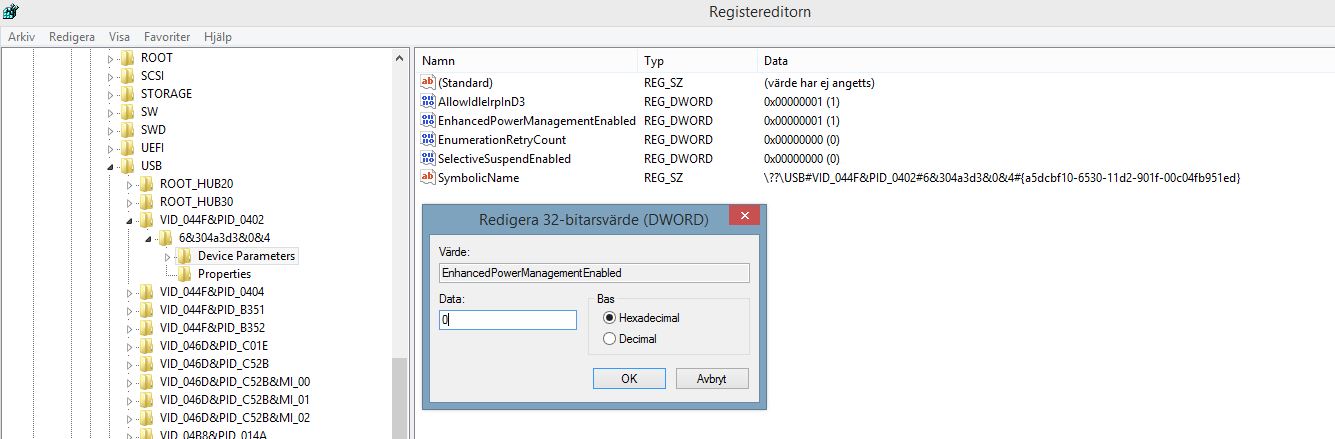Choose the Decimal base option
Image resolution: width=1335 pixels, height=439 pixels.
click(x=610, y=339)
